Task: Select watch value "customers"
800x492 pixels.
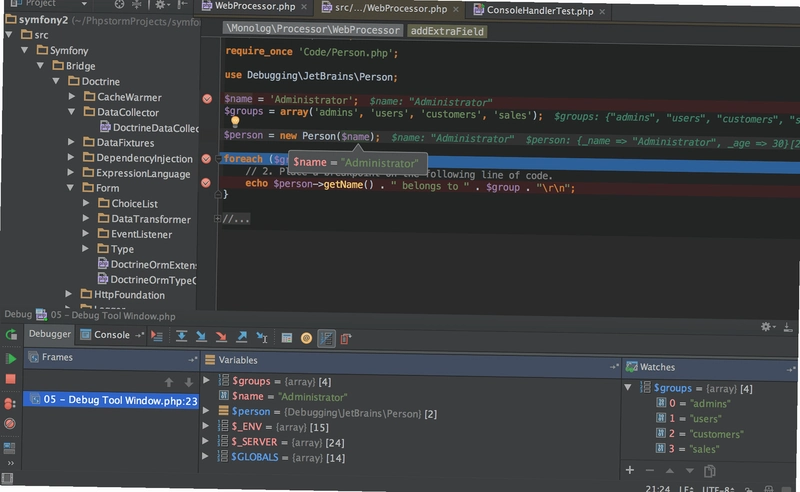Action: coord(716,434)
